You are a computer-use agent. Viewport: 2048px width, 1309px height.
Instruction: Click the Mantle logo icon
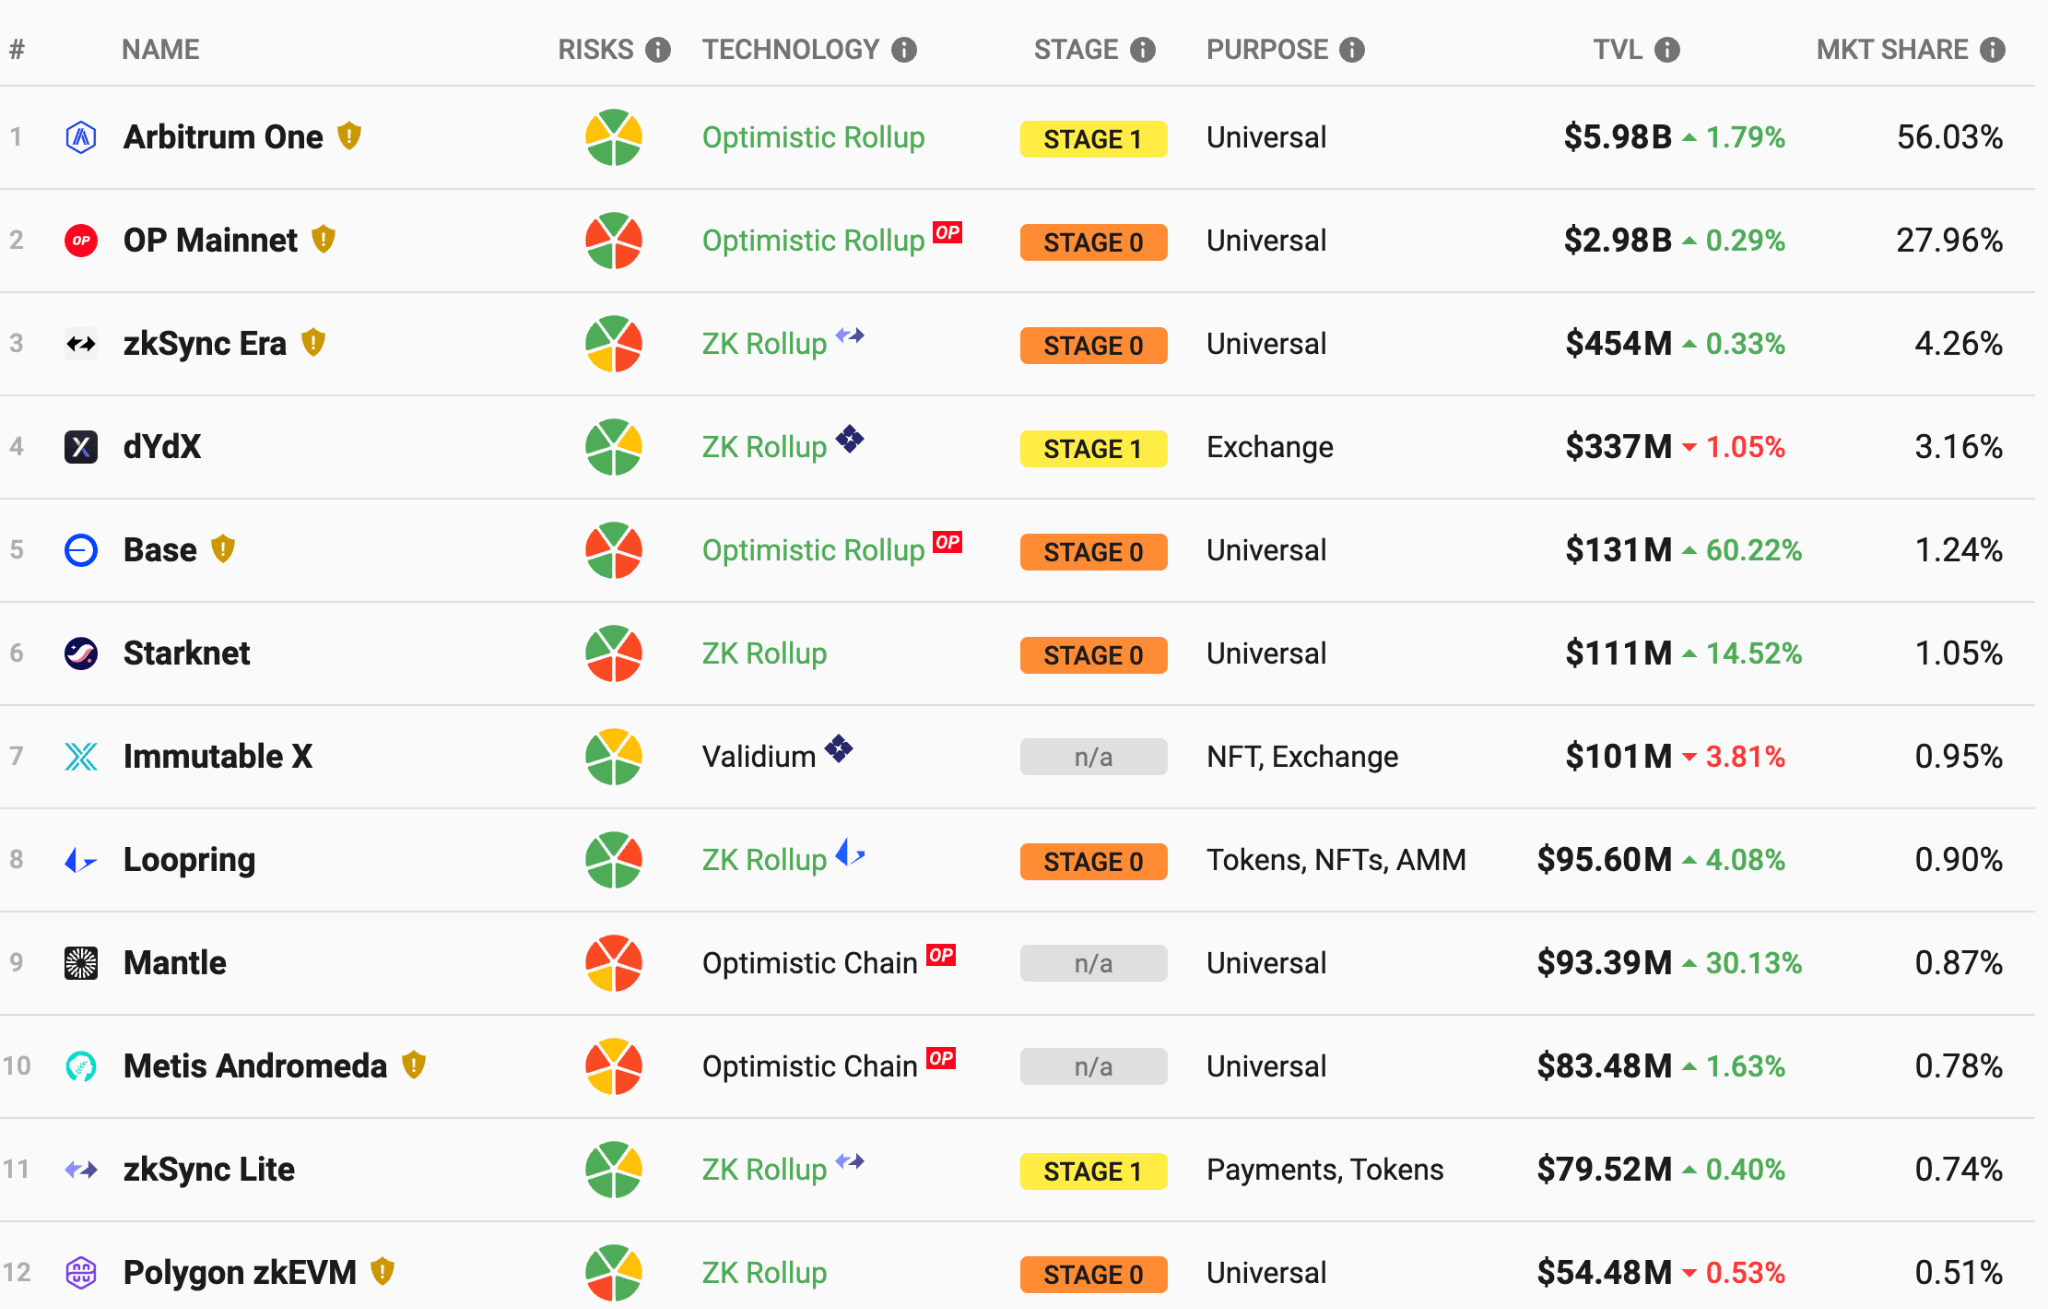pyautogui.click(x=81, y=963)
